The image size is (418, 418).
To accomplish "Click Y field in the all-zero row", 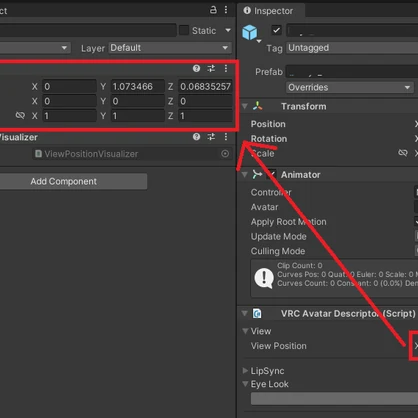I will (138, 101).
